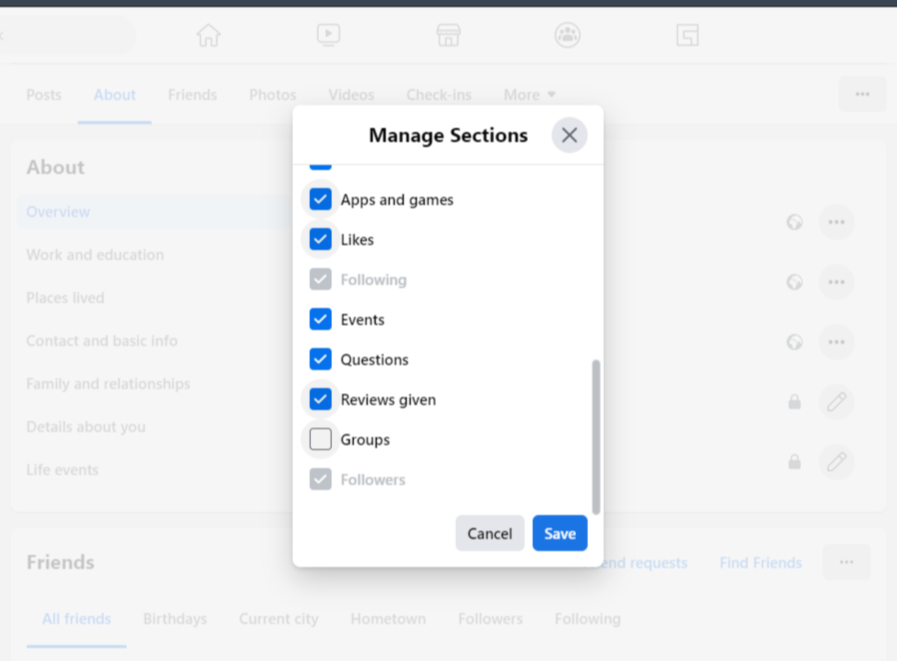Viewport: 897px width, 661px height.
Task: Open the Groups people icon in top bar
Action: (x=567, y=35)
